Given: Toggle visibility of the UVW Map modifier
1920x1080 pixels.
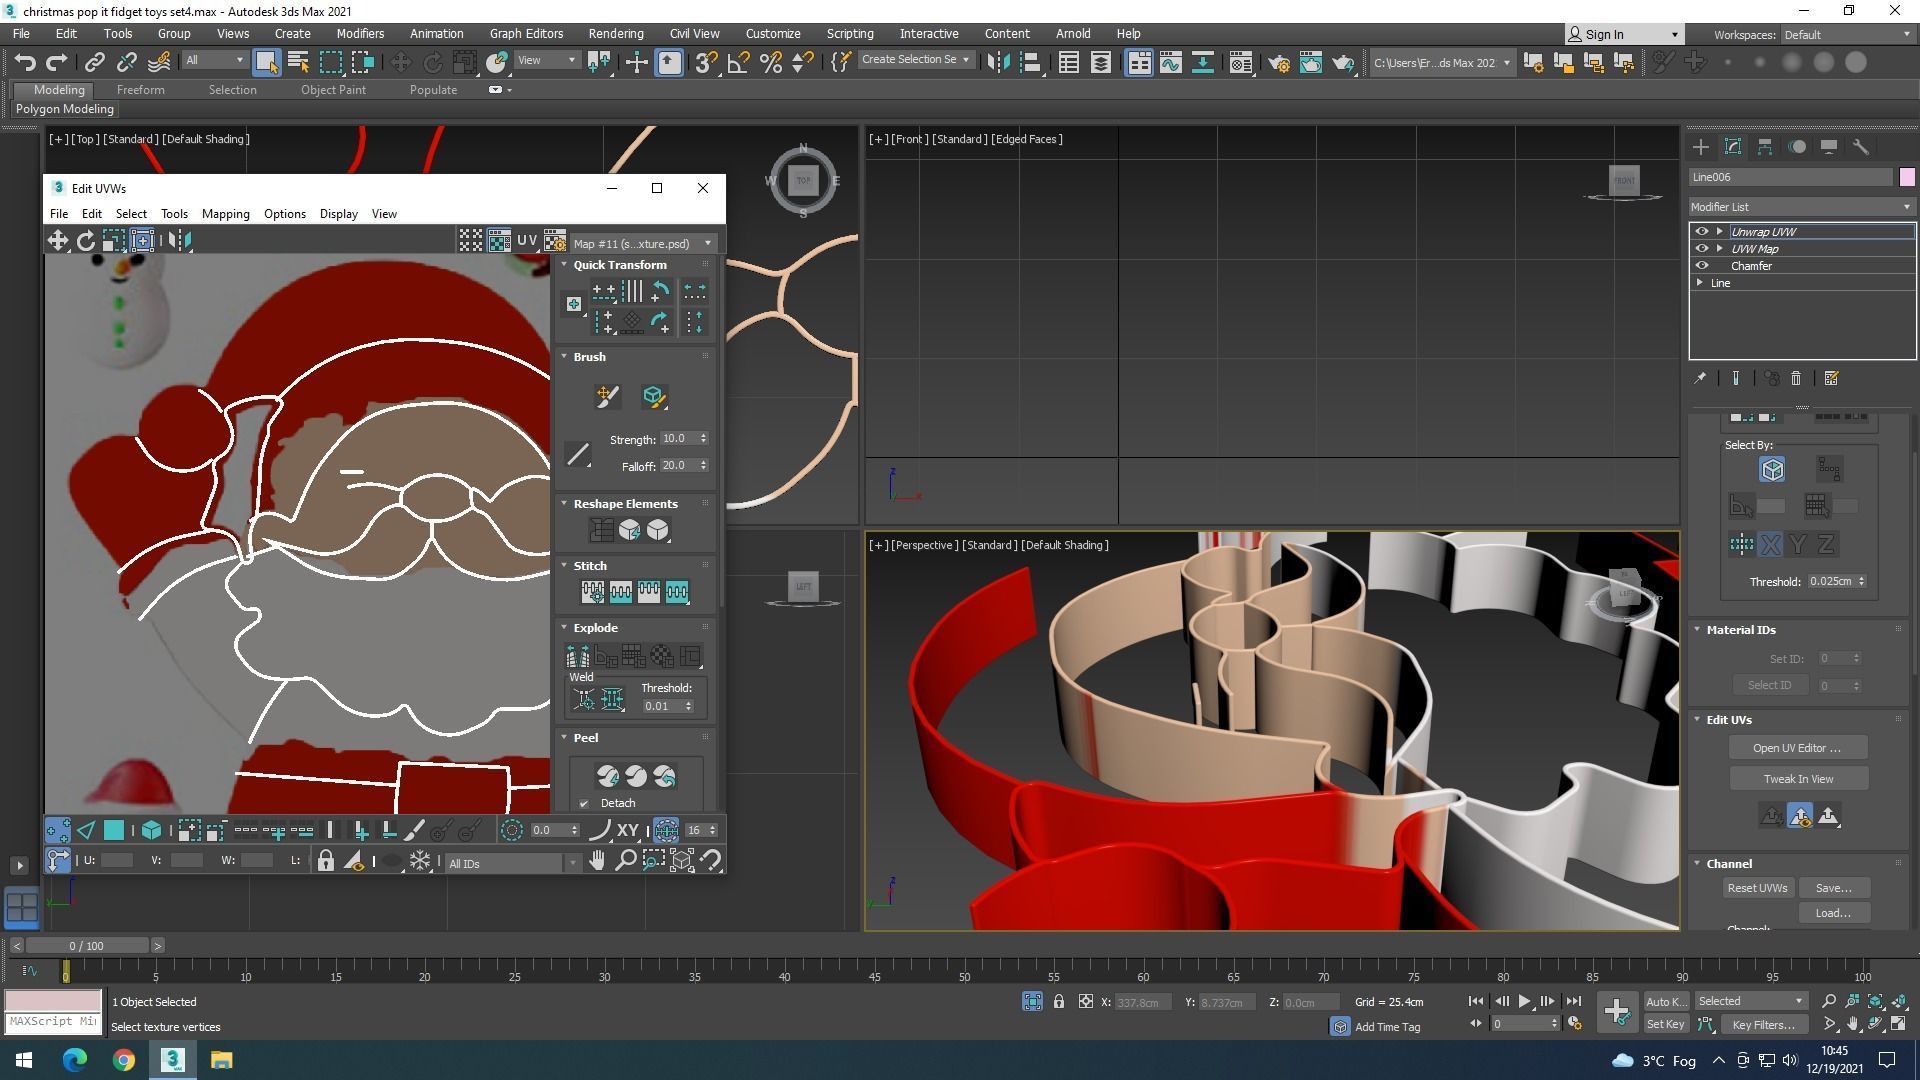Looking at the screenshot, I should (x=1701, y=249).
